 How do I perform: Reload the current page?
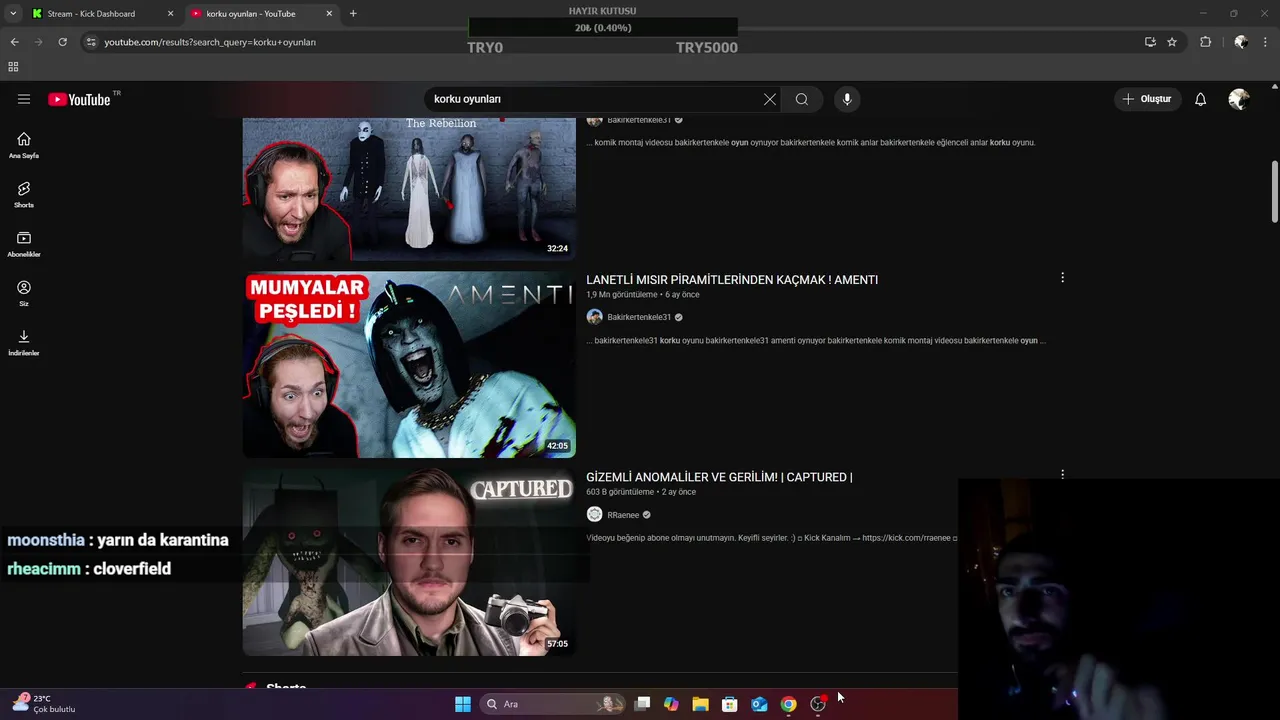pos(62,42)
